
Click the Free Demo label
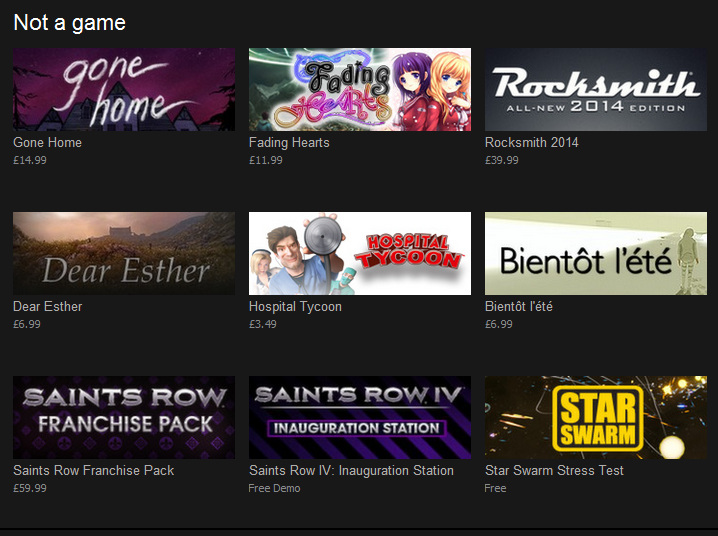[274, 488]
